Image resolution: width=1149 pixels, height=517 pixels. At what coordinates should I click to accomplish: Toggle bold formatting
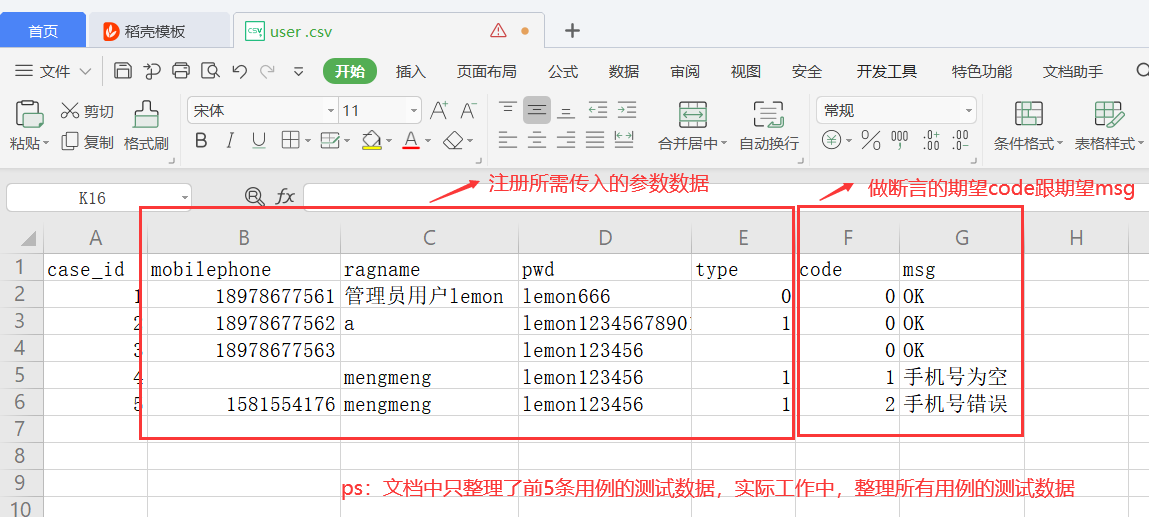pyautogui.click(x=200, y=140)
